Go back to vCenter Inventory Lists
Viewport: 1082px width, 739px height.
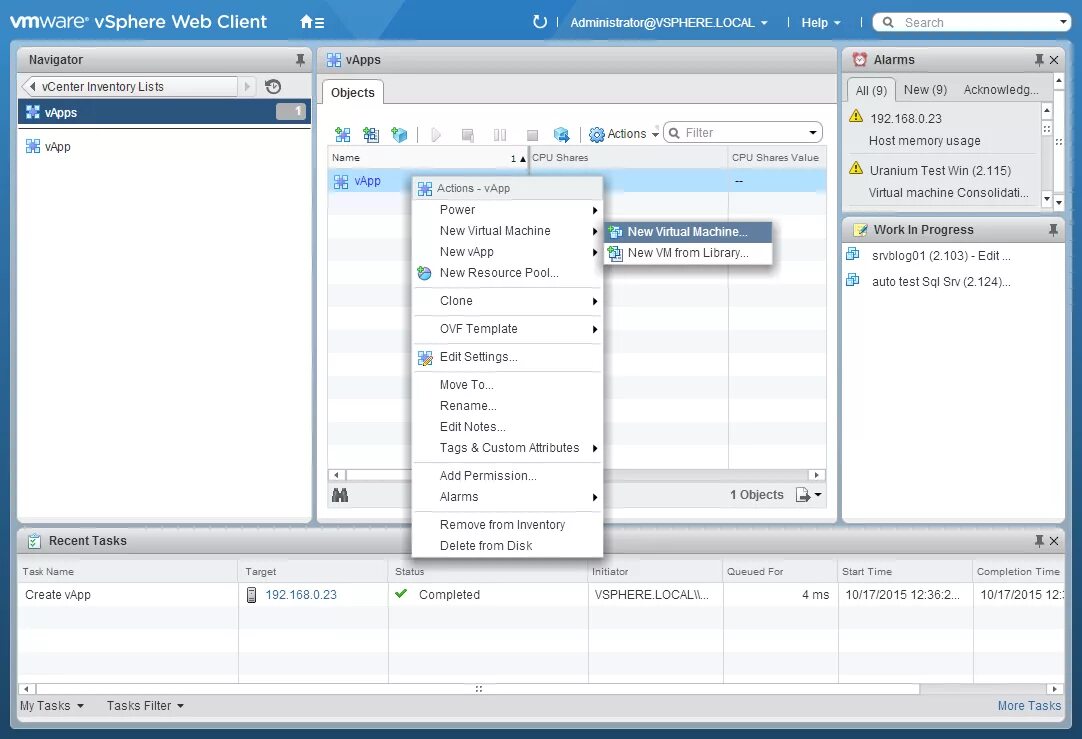tap(130, 86)
